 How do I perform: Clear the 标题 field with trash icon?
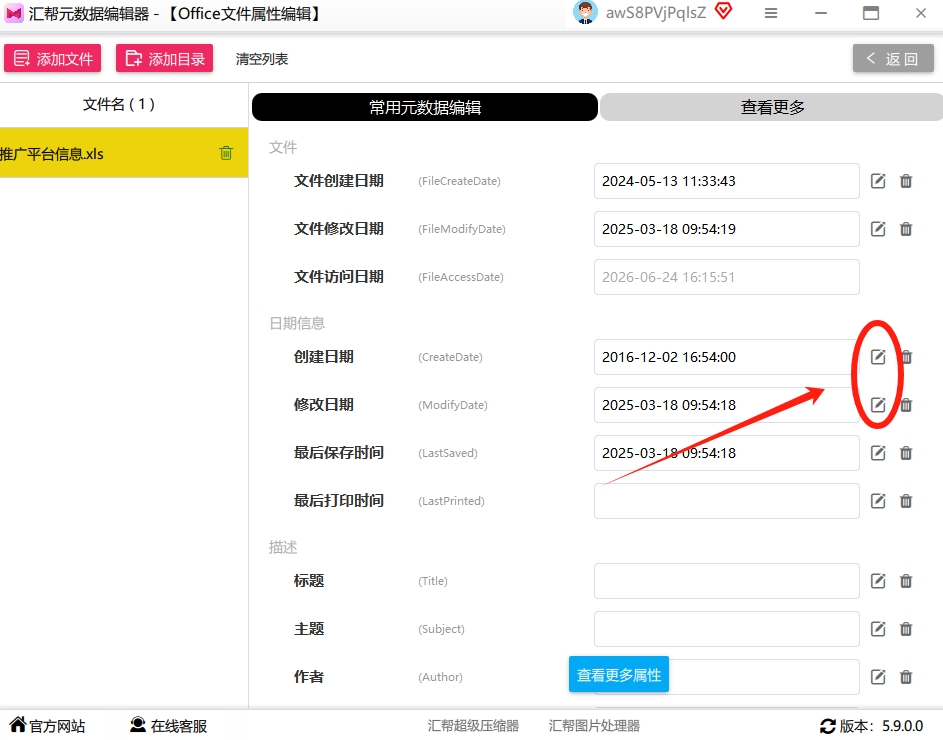(x=906, y=581)
